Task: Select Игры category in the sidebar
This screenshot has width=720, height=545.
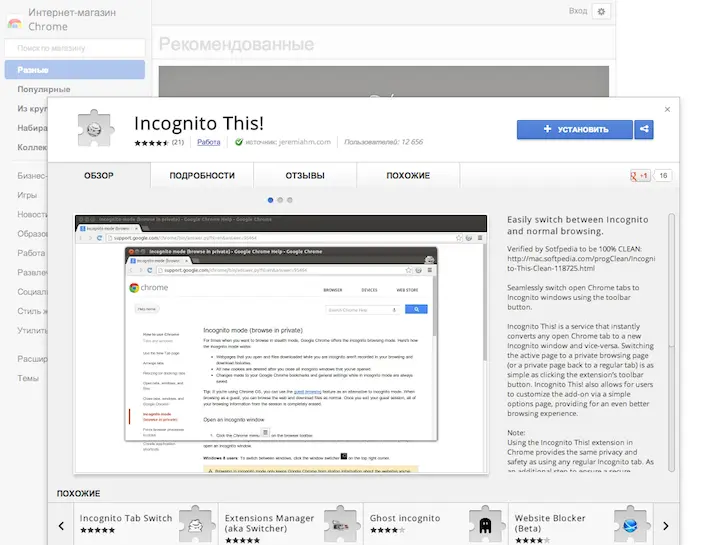Action: 27,195
